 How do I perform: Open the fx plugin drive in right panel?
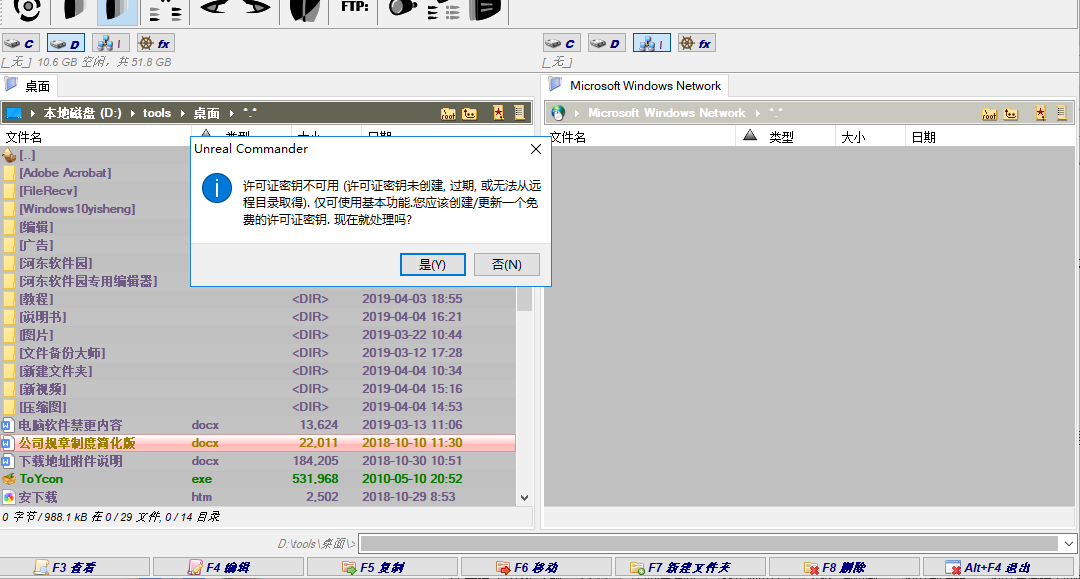pyautogui.click(x=696, y=43)
